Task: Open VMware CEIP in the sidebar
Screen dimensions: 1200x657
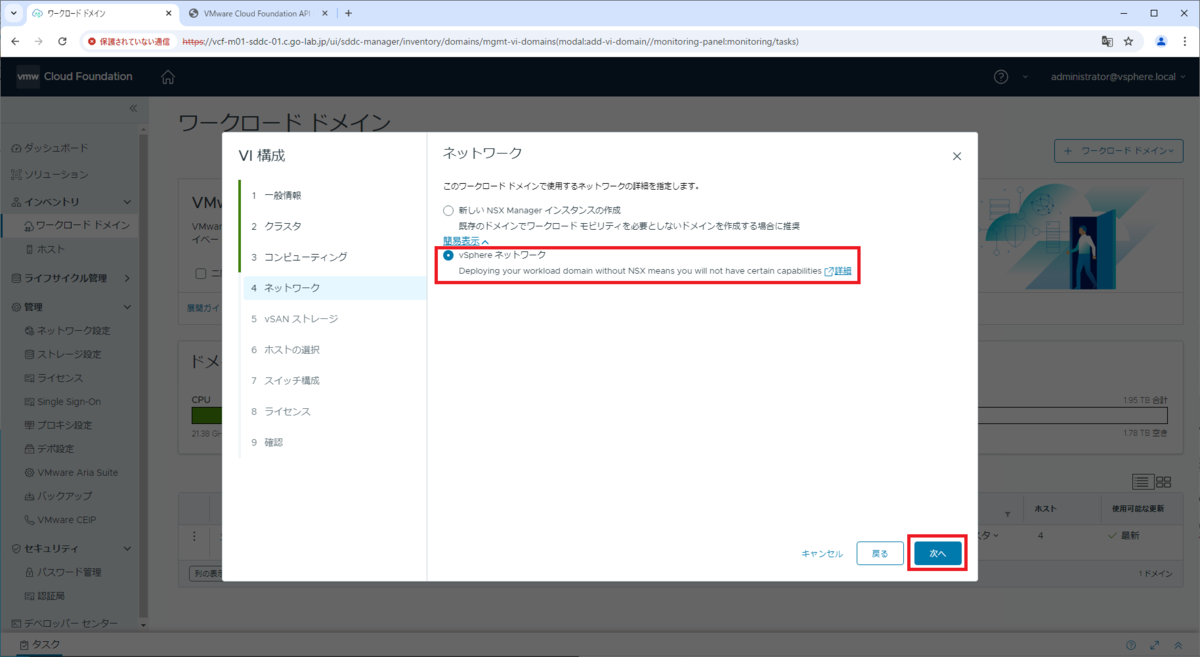Action: [x=60, y=519]
